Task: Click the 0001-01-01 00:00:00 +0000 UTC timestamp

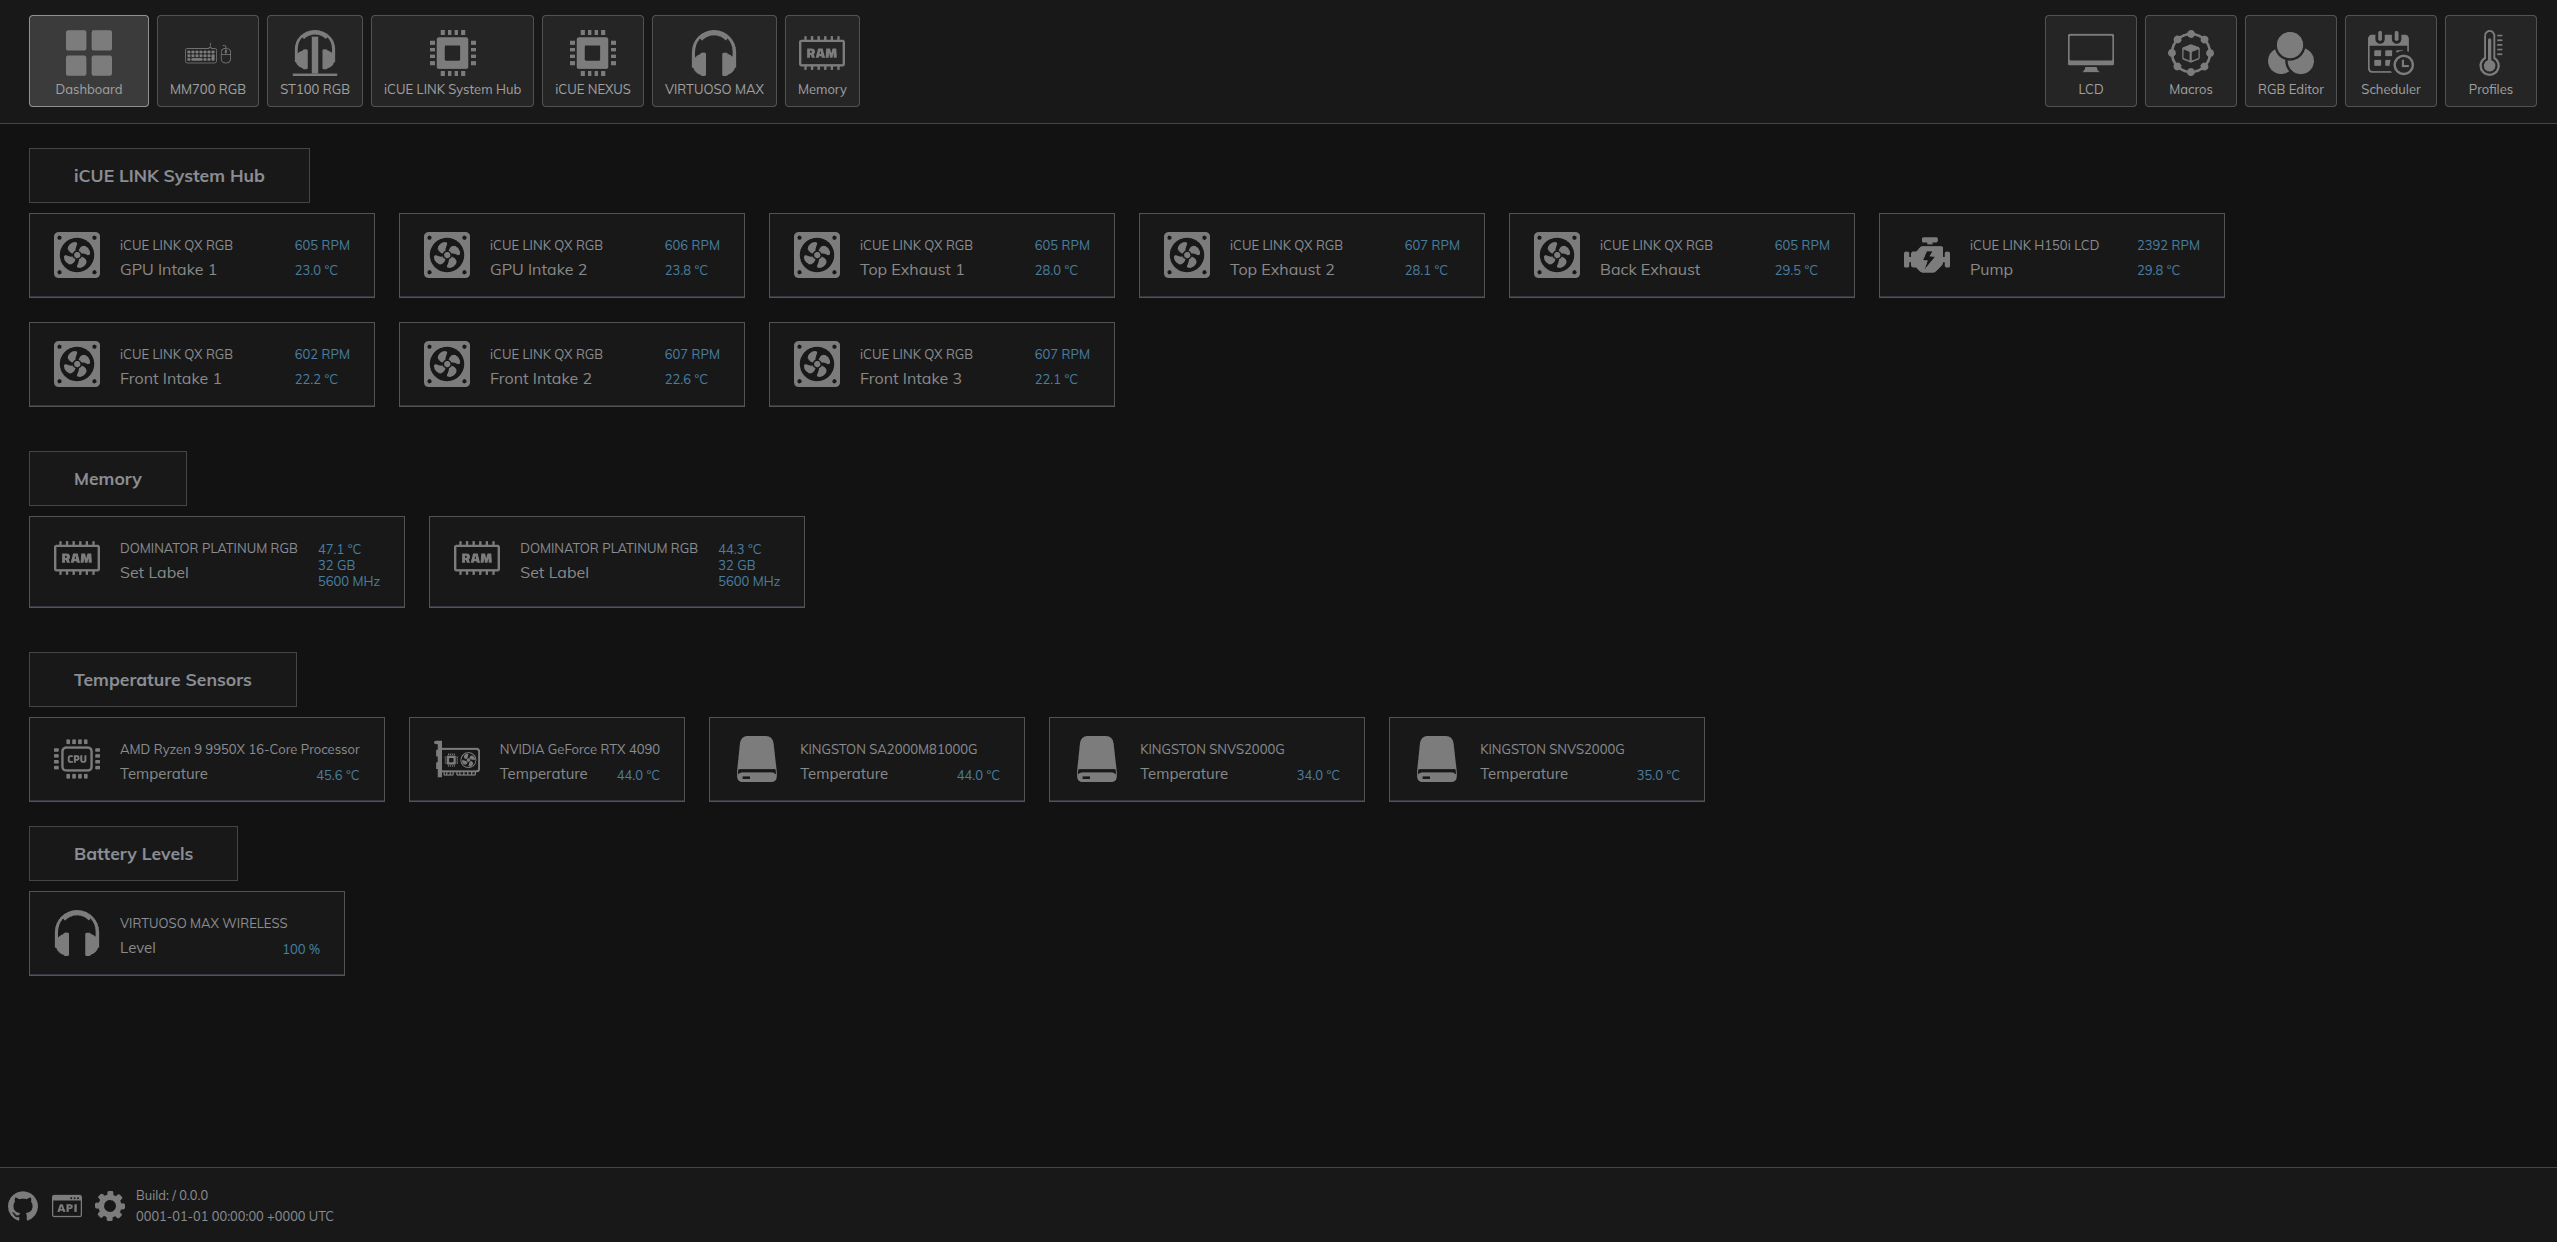Action: click(235, 1216)
